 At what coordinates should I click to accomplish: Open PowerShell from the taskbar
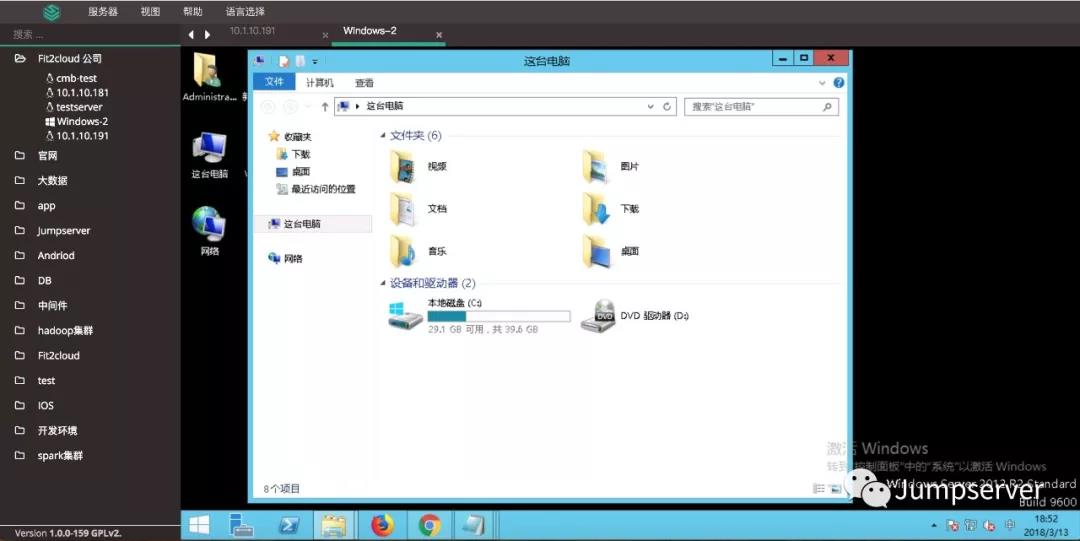(289, 525)
